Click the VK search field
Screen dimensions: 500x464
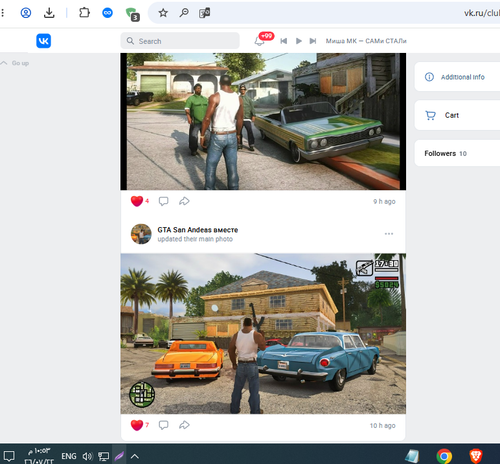[x=180, y=41]
